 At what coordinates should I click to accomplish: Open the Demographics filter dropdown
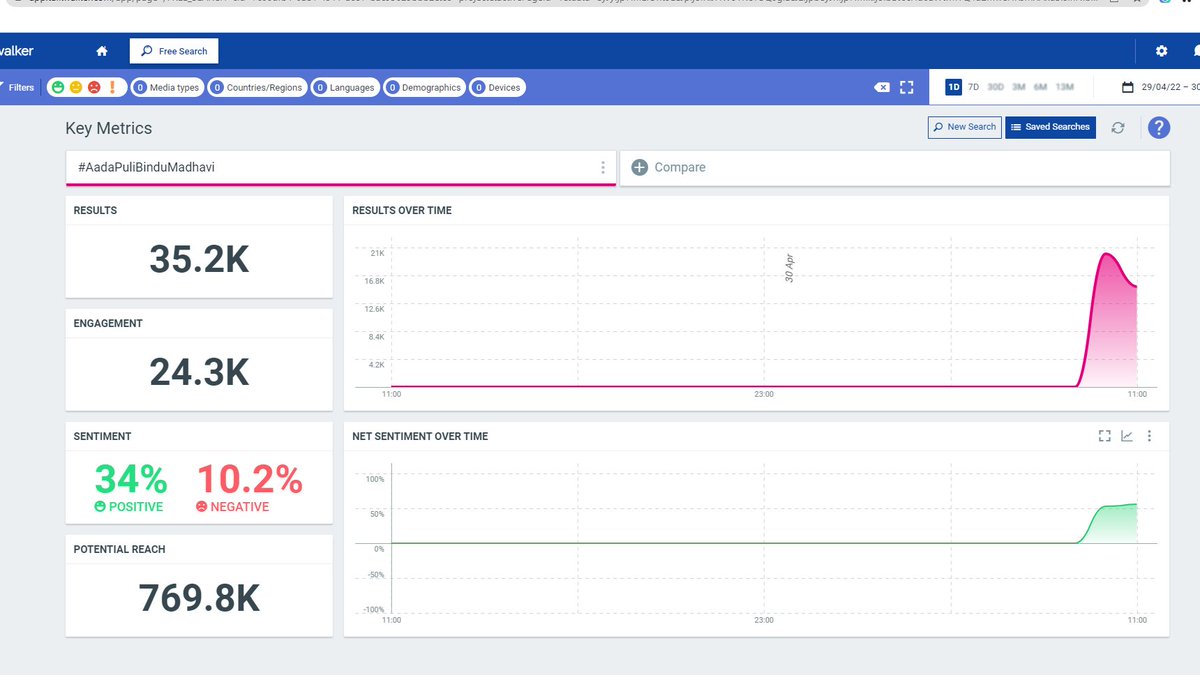point(424,87)
